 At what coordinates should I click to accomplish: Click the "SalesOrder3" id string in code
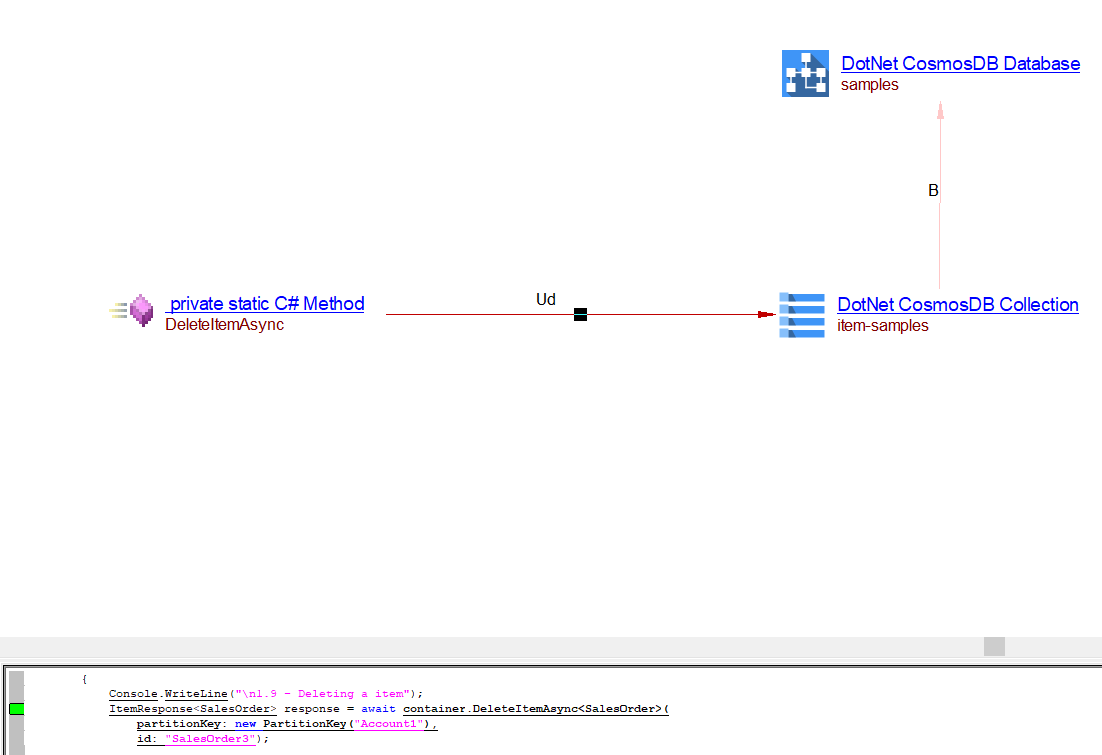pyautogui.click(x=214, y=739)
